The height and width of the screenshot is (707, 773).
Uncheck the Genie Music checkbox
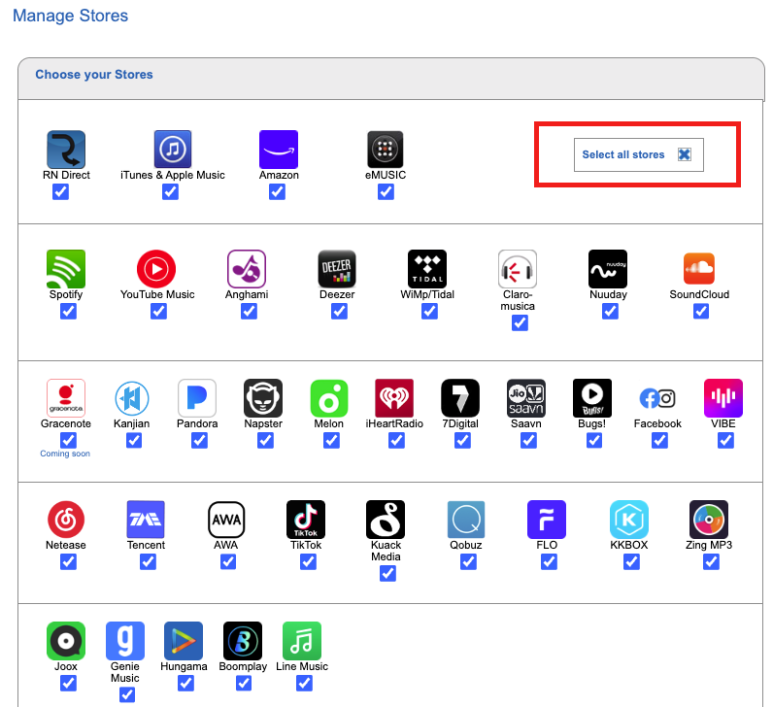[127, 695]
